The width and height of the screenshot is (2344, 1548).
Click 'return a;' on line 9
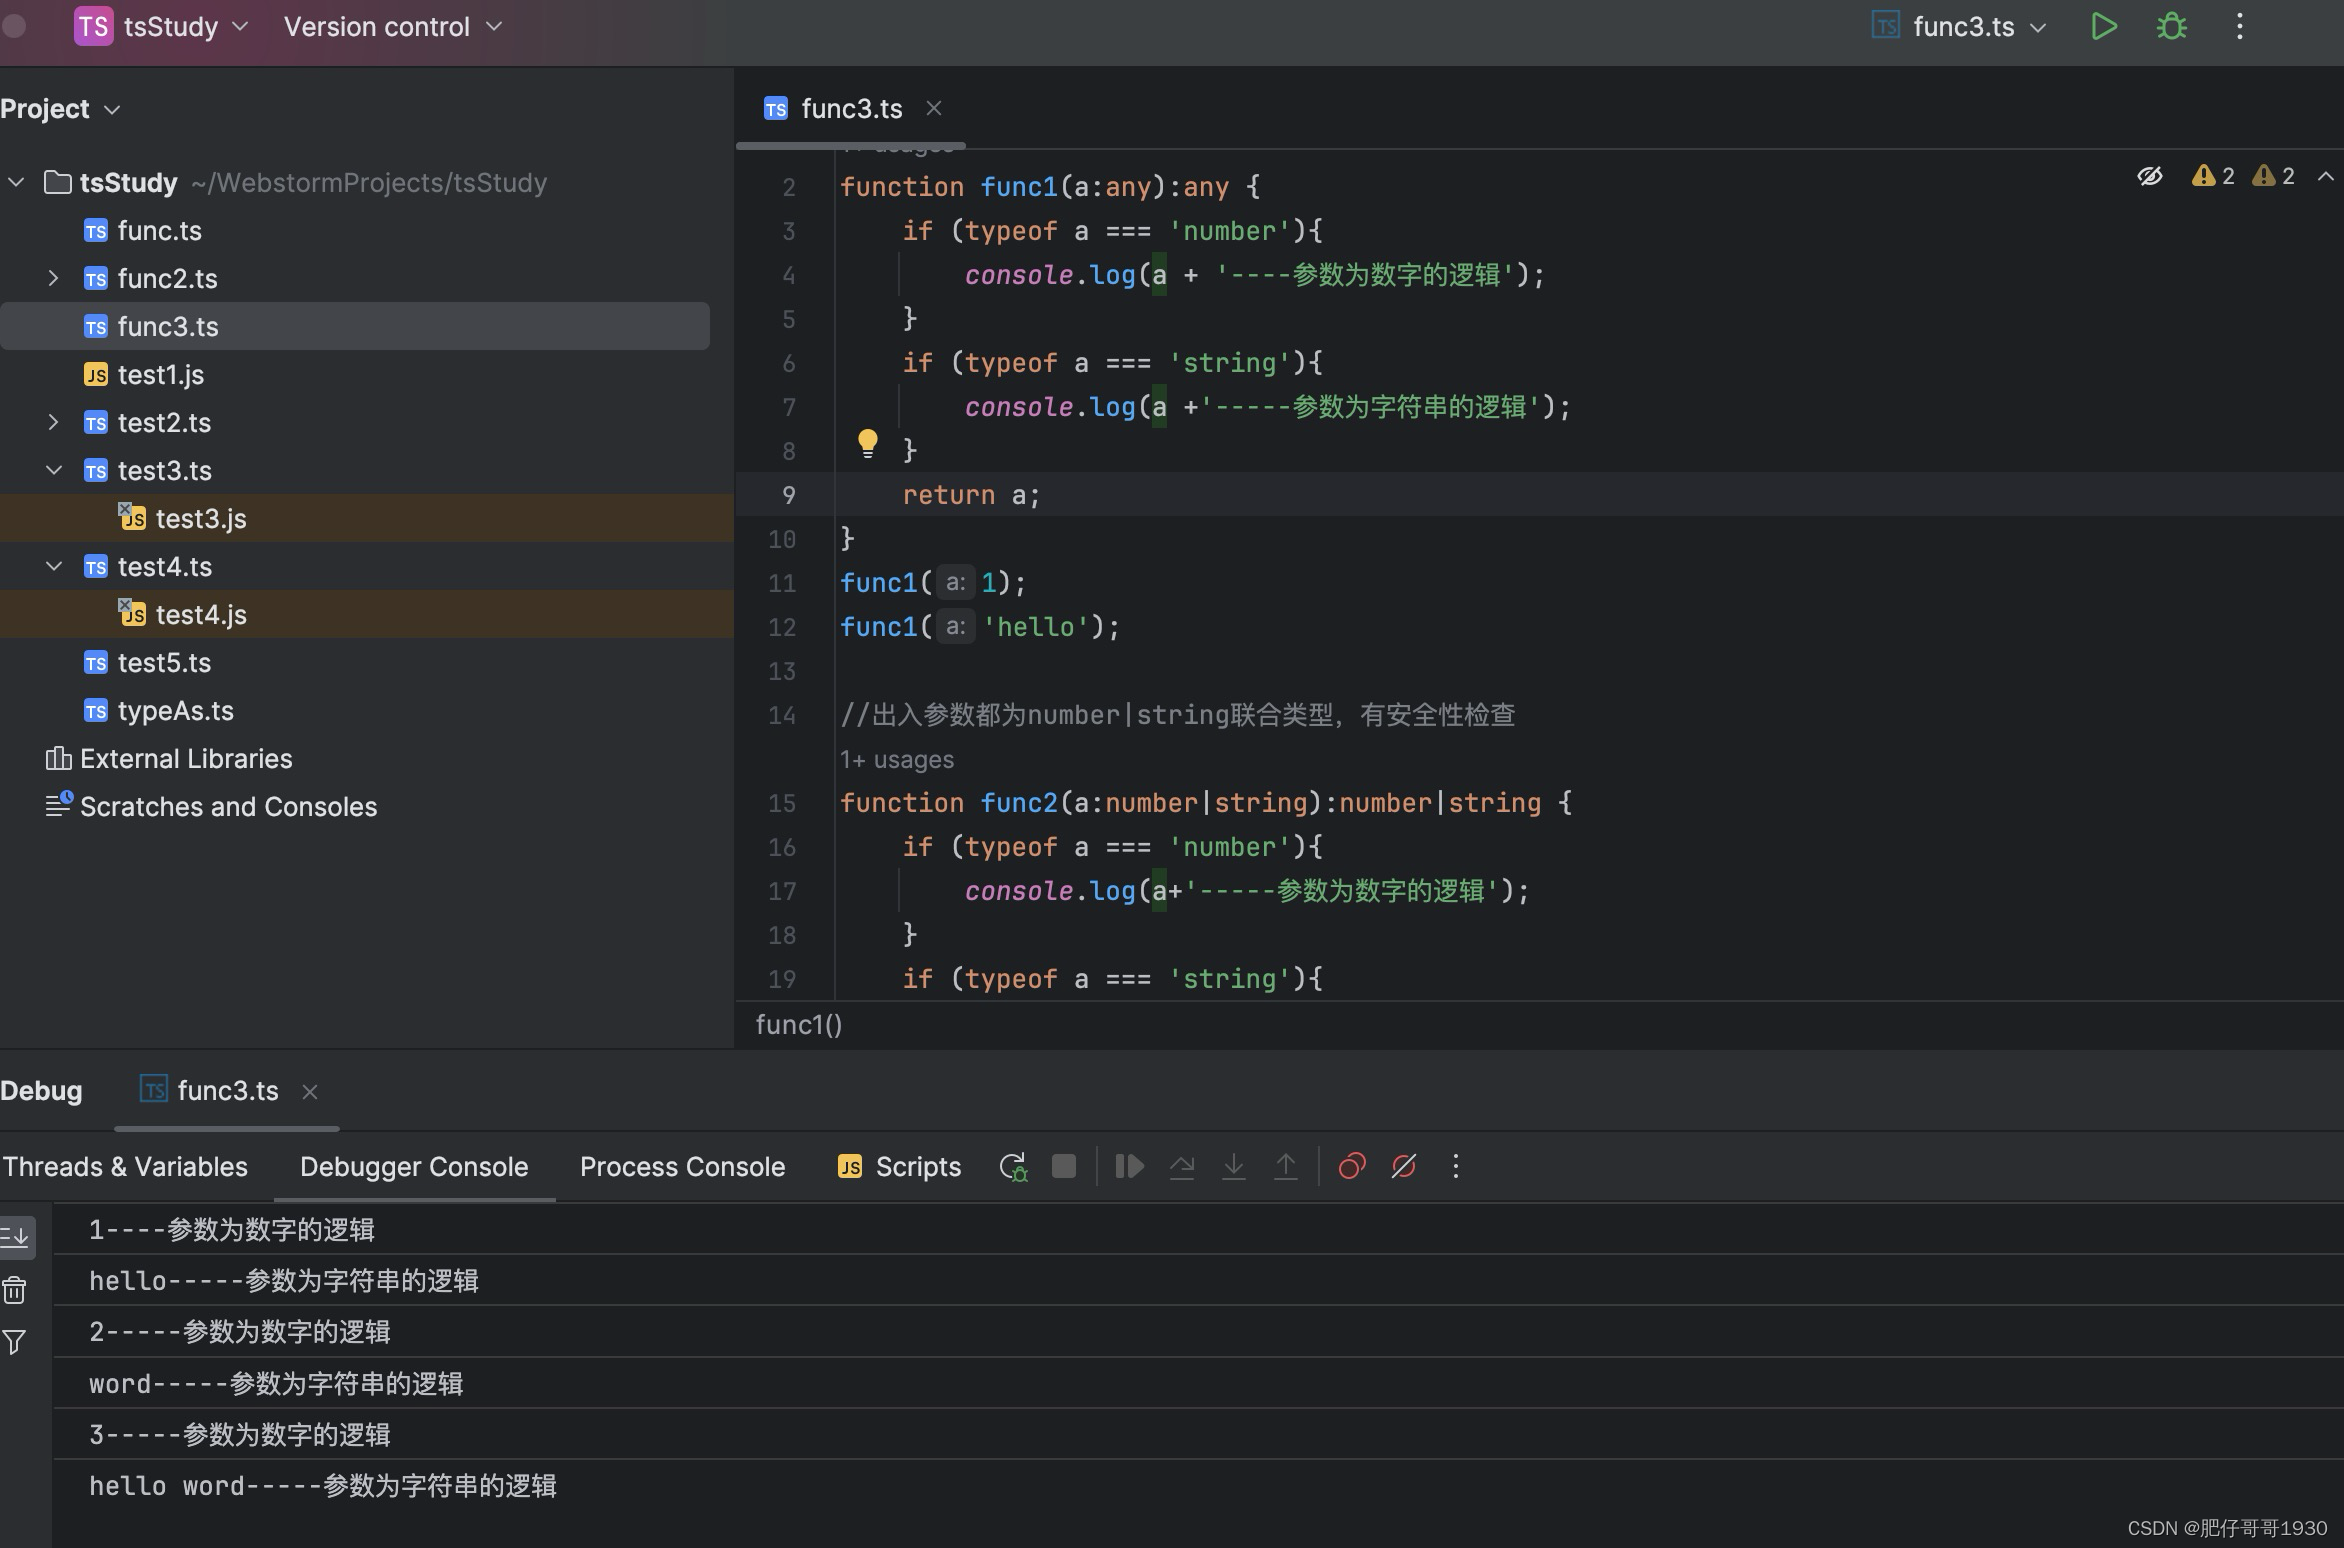point(971,495)
